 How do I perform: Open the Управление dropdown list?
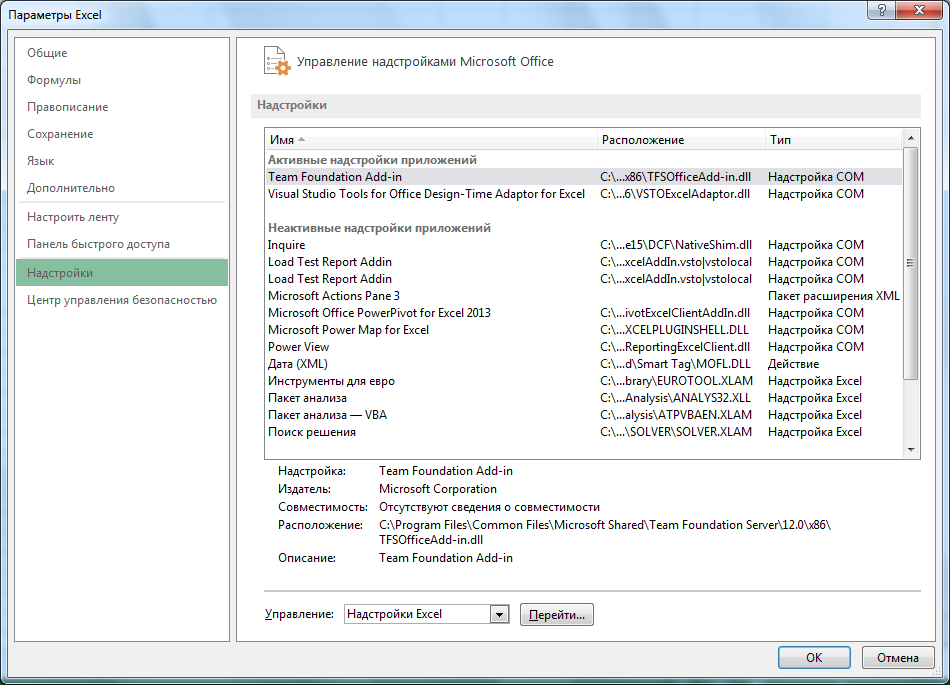pyautogui.click(x=499, y=614)
